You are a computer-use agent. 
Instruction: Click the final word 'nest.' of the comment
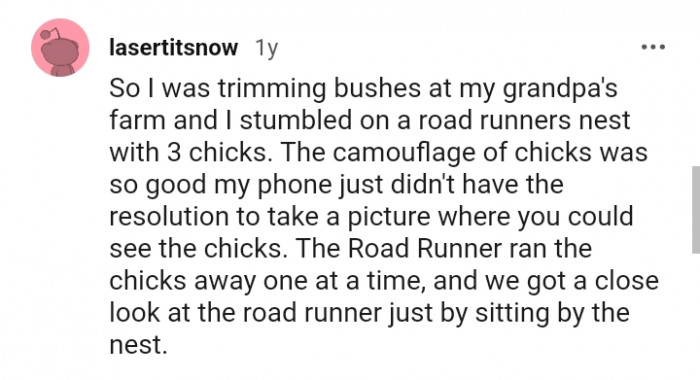138,345
